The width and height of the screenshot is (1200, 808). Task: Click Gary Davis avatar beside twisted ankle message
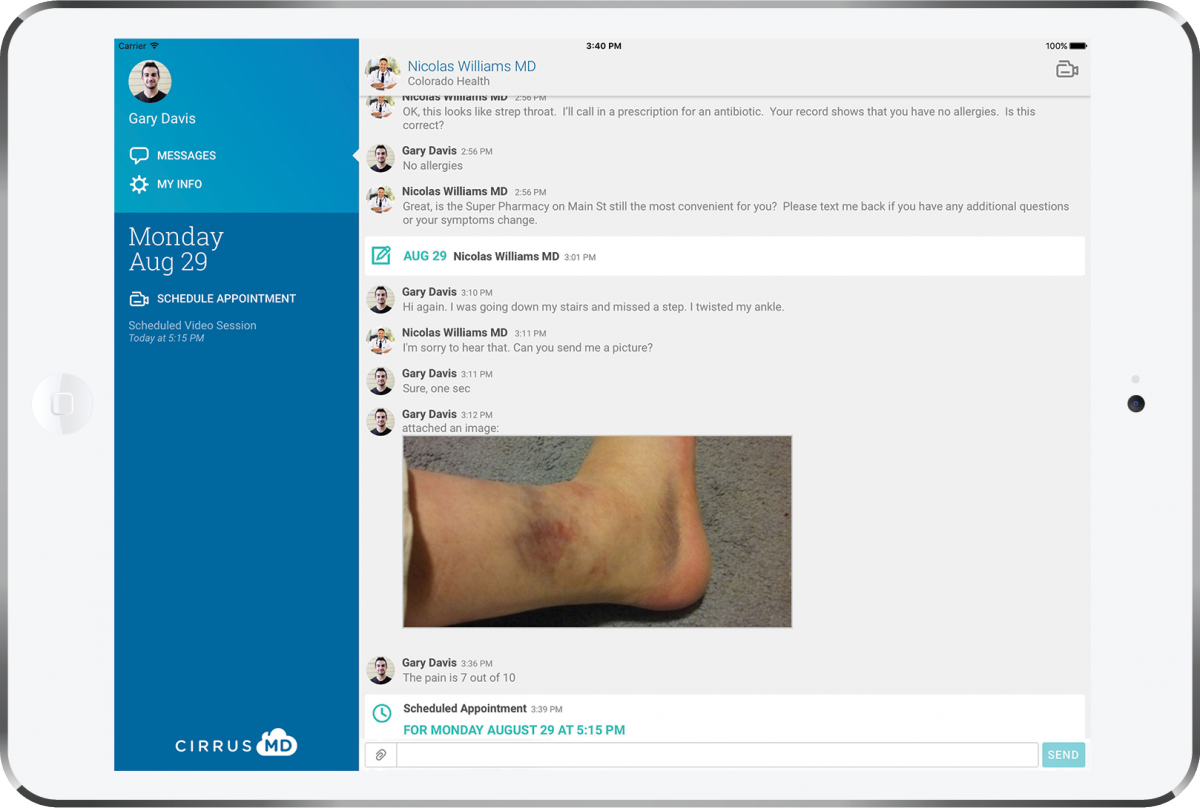(380, 299)
